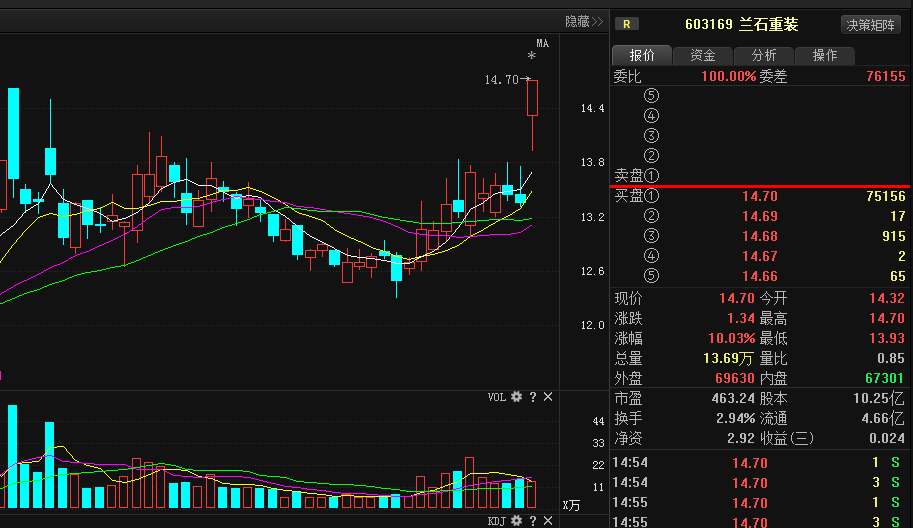Switch to the 报价 tab
913x528 pixels.
[642, 56]
